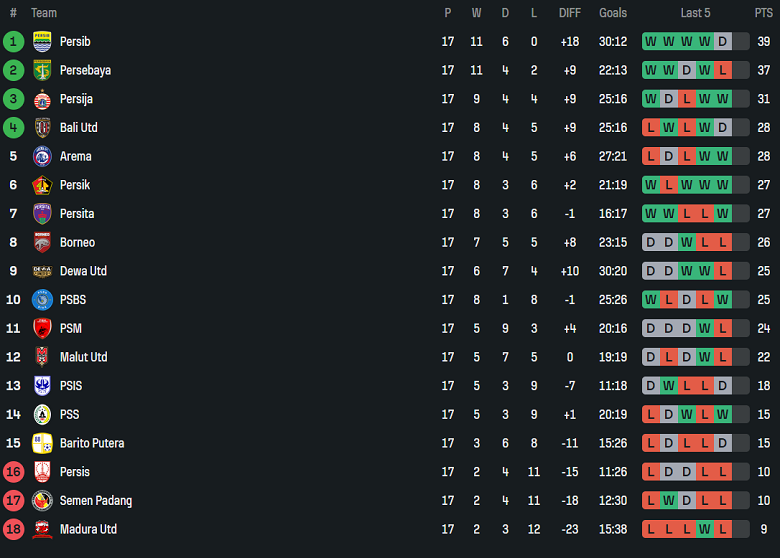The image size is (780, 558).
Task: Click the Semen Padang club logo
Action: click(x=42, y=500)
